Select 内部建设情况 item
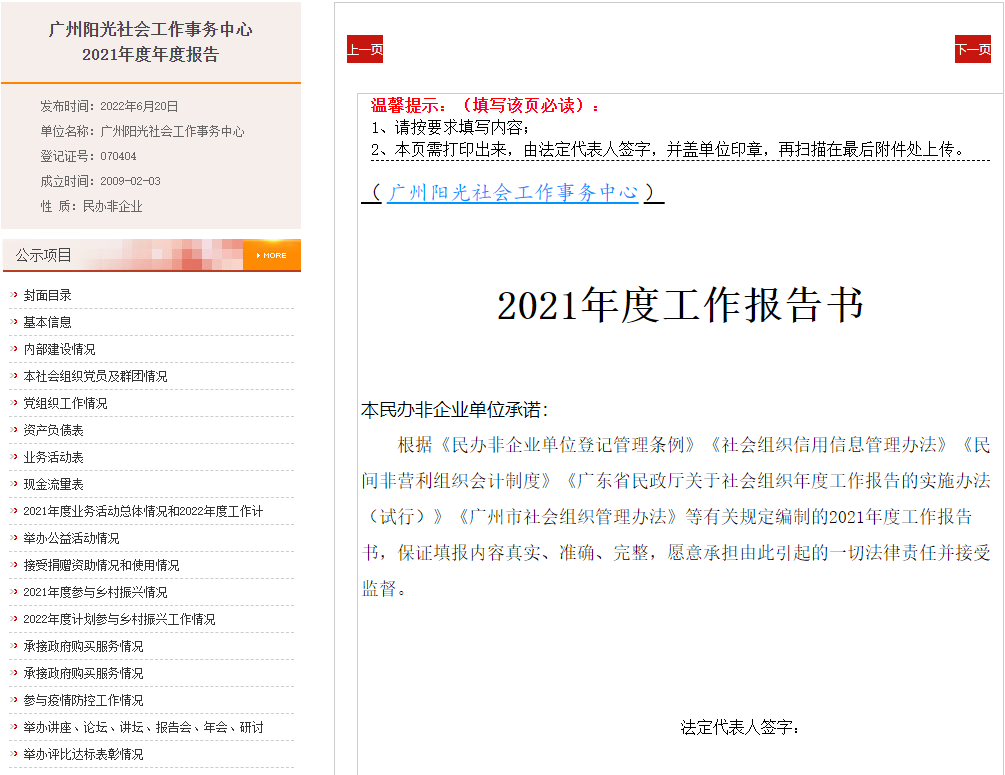The image size is (1005, 775). [59, 349]
